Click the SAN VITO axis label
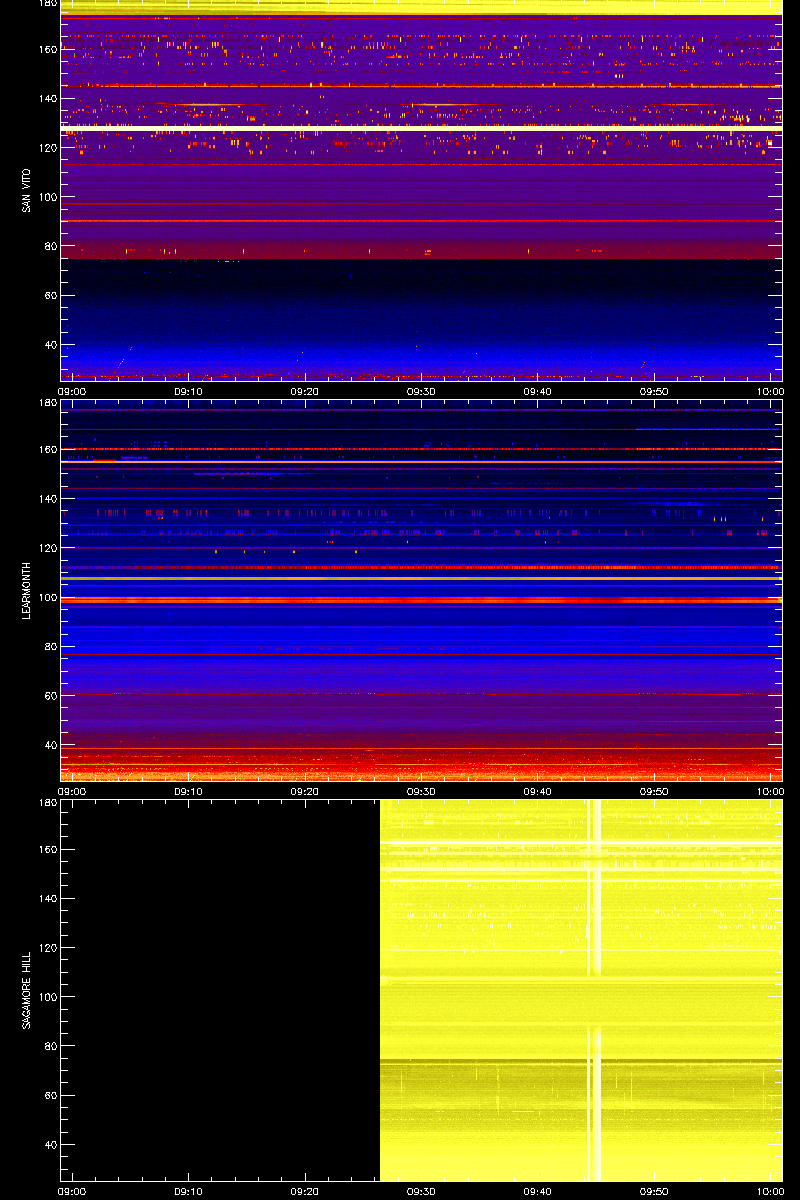This screenshot has width=800, height=1200. (x=27, y=190)
